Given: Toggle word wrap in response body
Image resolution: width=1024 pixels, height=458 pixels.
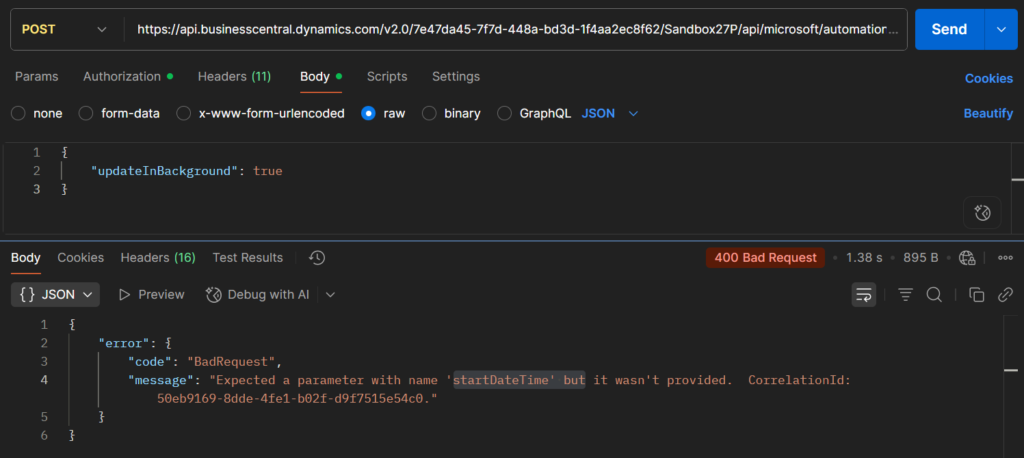Looking at the screenshot, I should pos(864,294).
